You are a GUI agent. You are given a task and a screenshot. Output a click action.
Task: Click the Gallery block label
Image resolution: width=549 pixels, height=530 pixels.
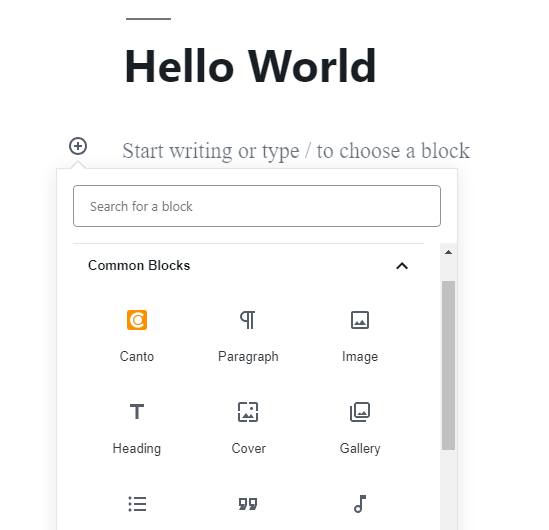tap(360, 448)
